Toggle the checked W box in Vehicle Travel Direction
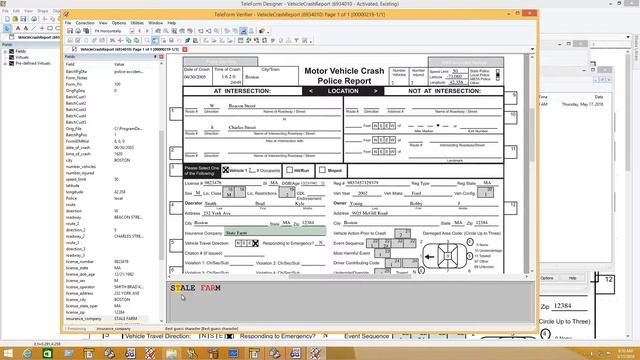The width and height of the screenshot is (640, 360). click(256, 243)
